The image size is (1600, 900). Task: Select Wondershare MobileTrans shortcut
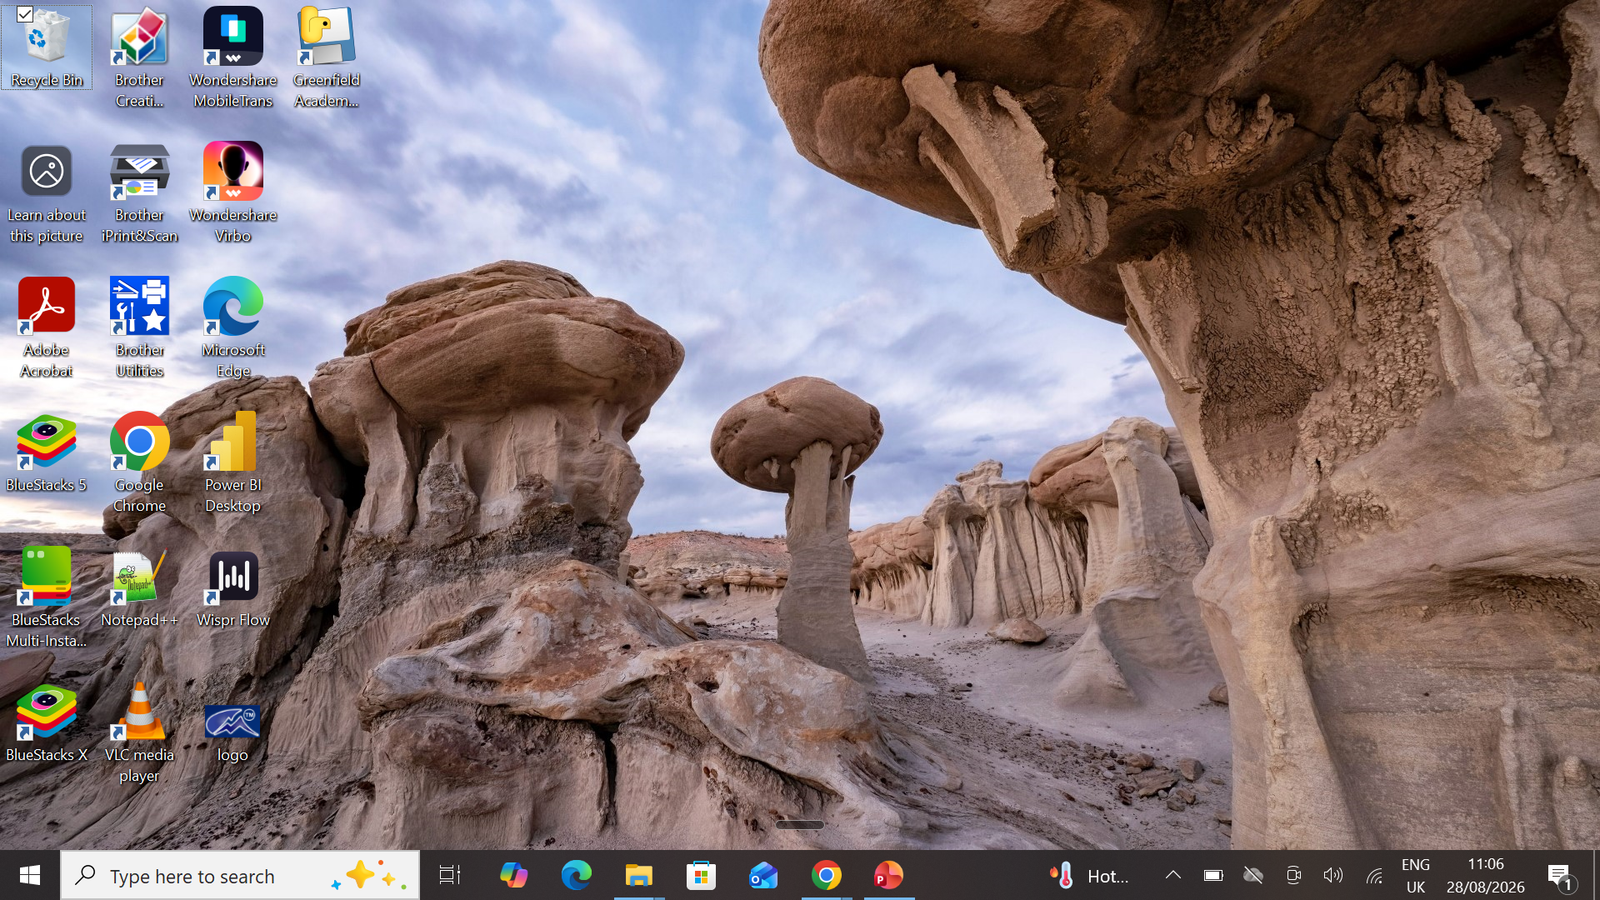click(x=233, y=58)
